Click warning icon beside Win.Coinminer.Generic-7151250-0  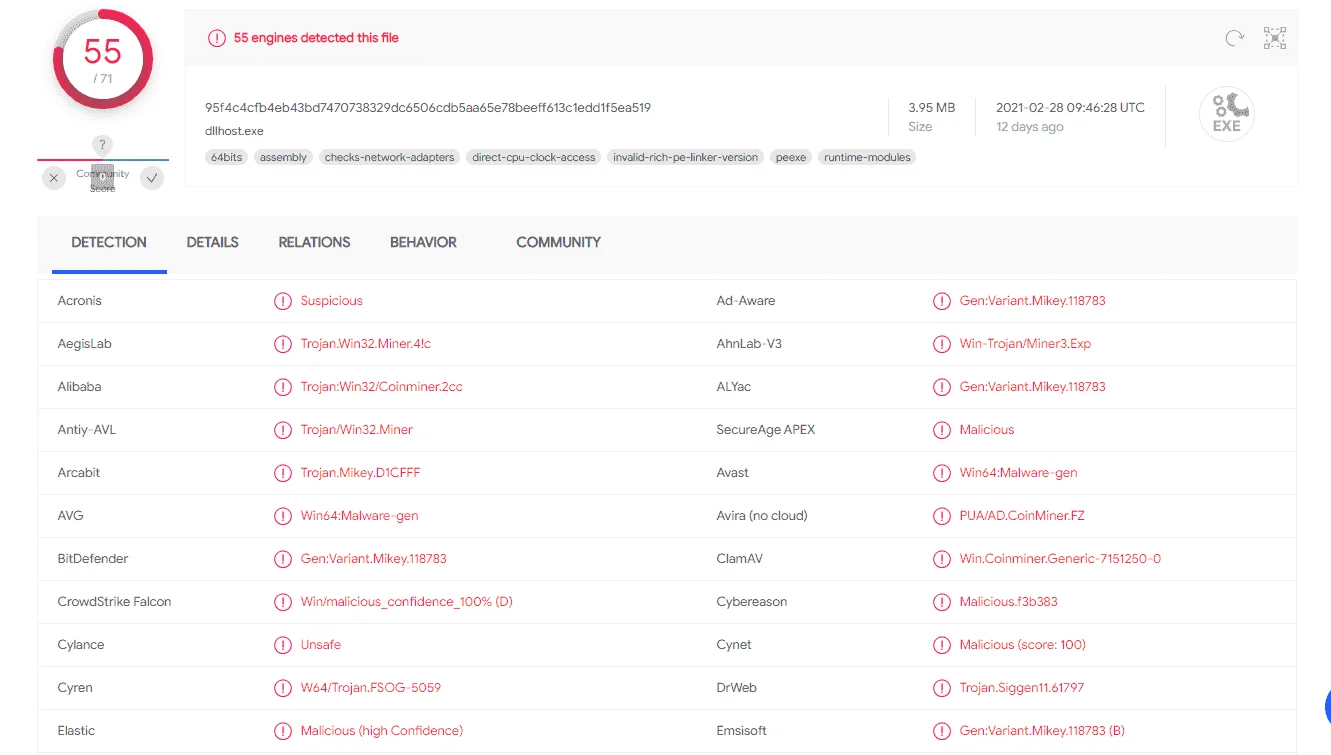click(x=942, y=559)
